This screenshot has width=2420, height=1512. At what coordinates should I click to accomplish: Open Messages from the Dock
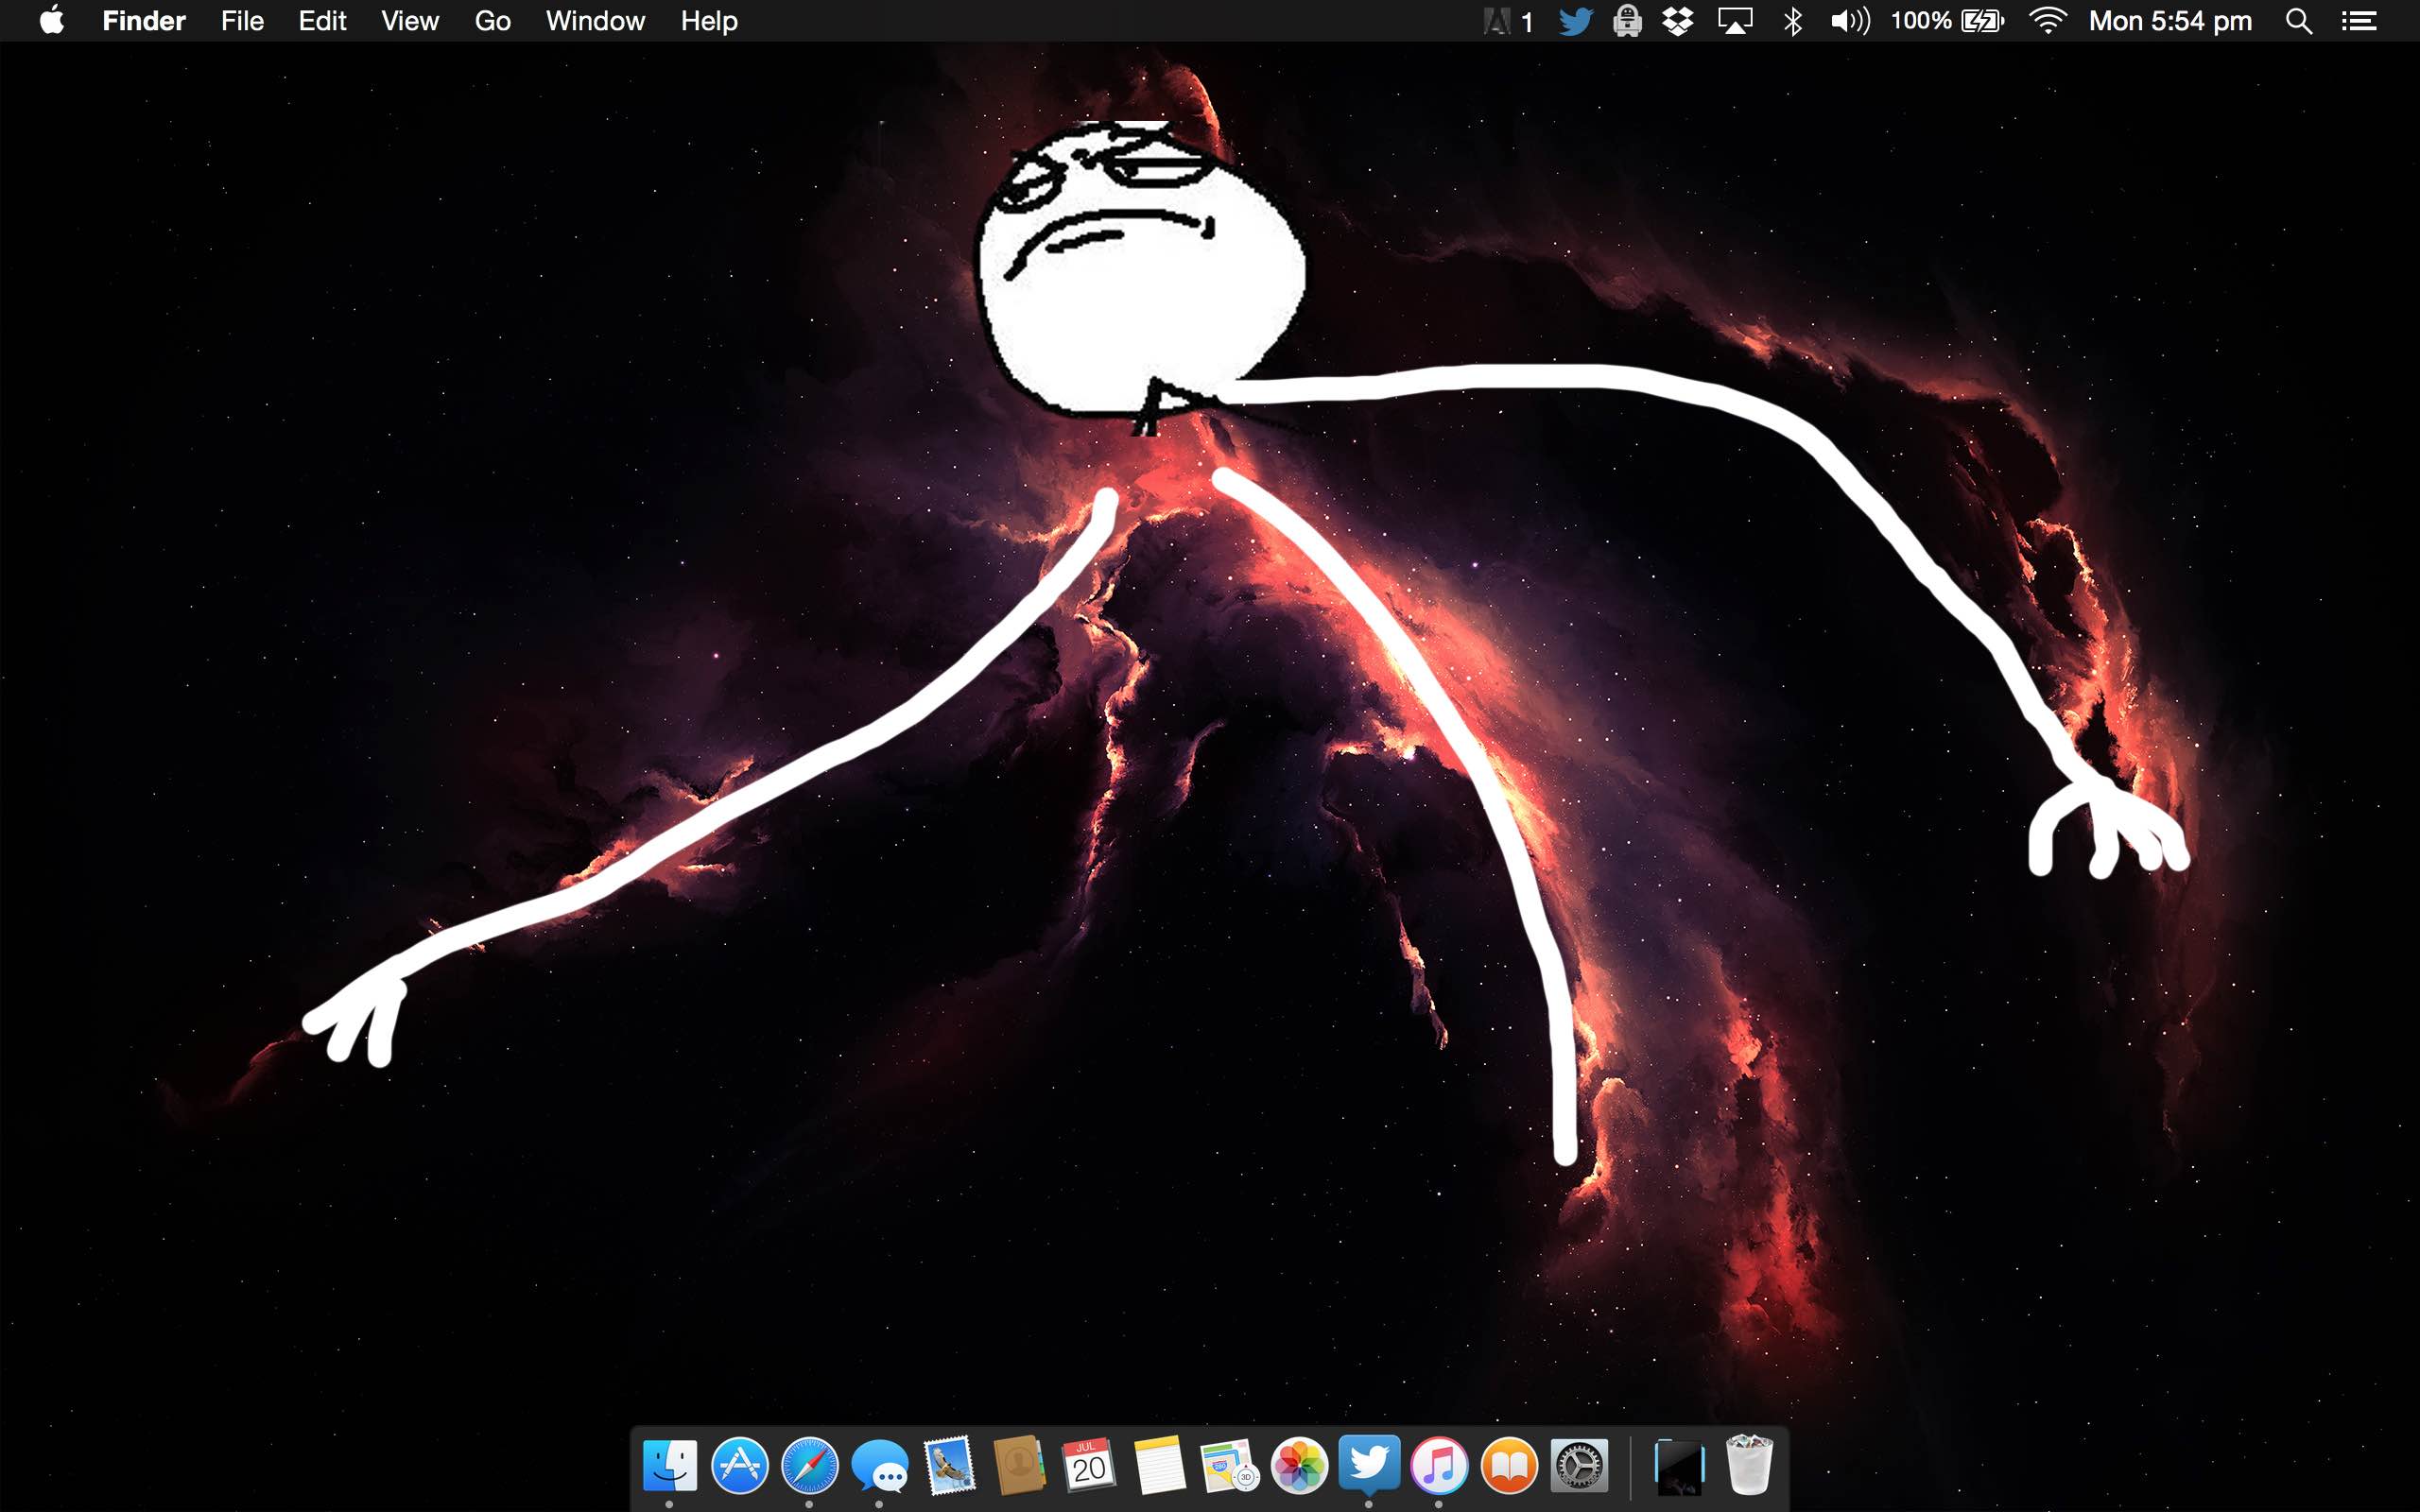879,1468
